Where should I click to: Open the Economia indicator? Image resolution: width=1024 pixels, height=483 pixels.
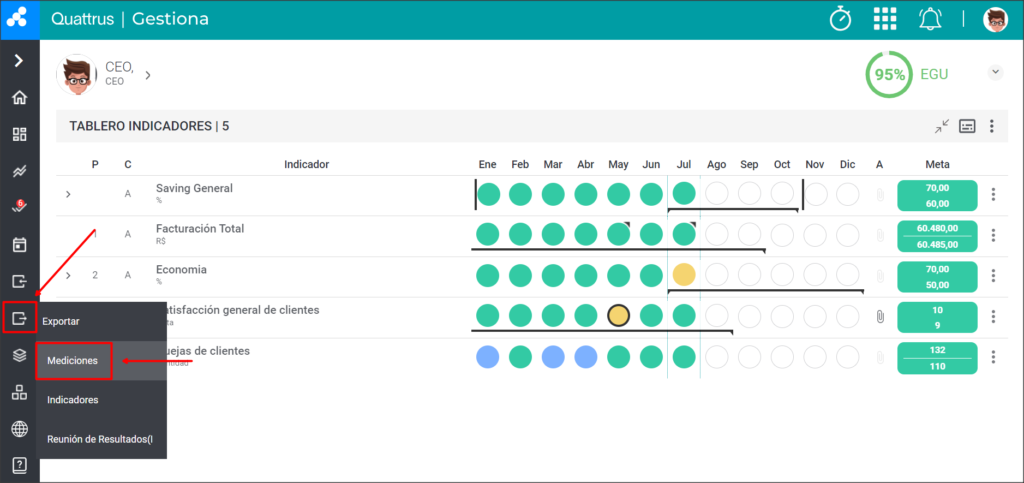[x=181, y=270]
